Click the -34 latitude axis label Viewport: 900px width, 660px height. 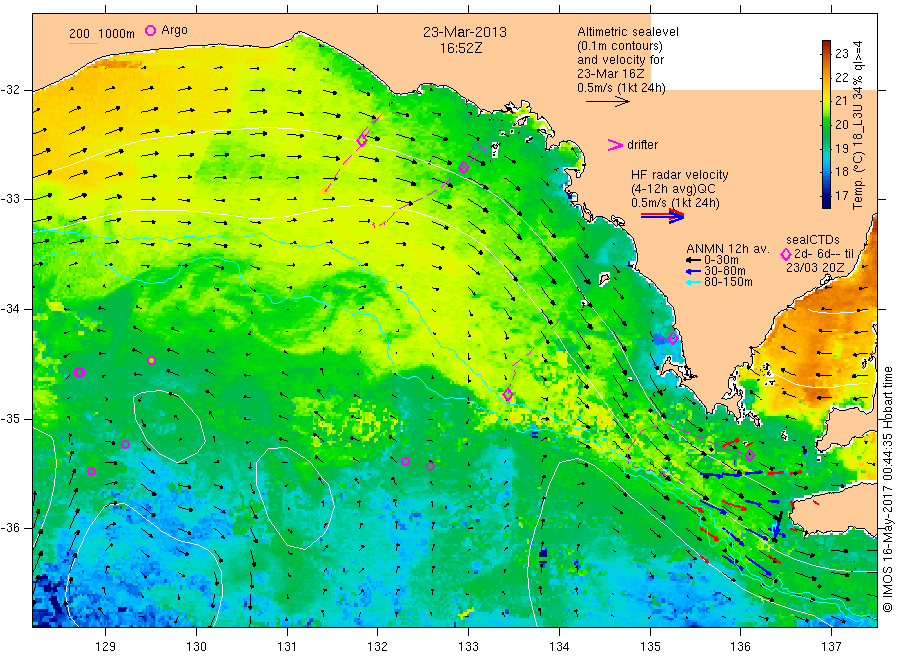pyautogui.click(x=10, y=309)
